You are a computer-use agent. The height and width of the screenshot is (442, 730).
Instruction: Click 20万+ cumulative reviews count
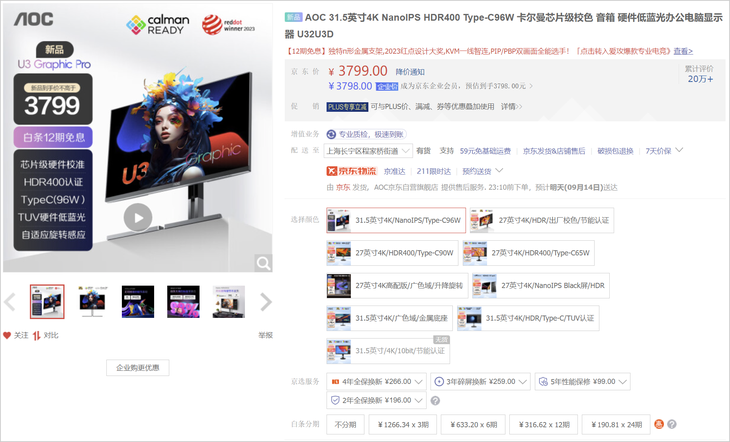tap(700, 79)
